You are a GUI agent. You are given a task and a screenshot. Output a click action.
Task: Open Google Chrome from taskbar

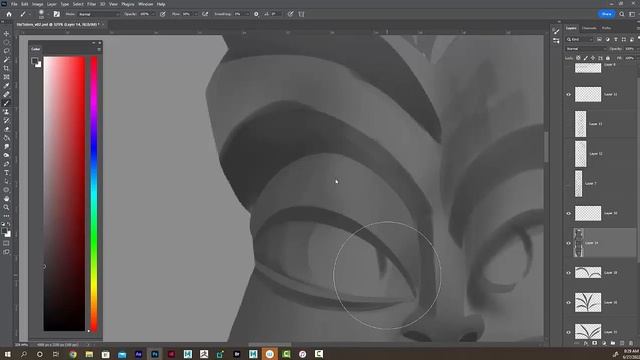73,354
